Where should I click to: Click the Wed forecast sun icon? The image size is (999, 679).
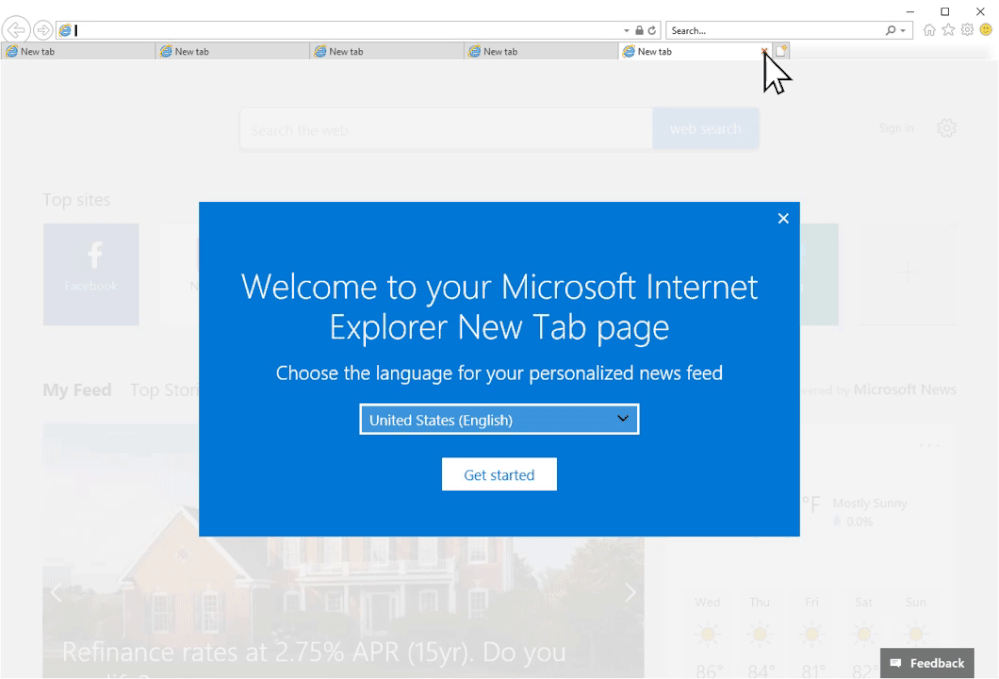(x=707, y=634)
